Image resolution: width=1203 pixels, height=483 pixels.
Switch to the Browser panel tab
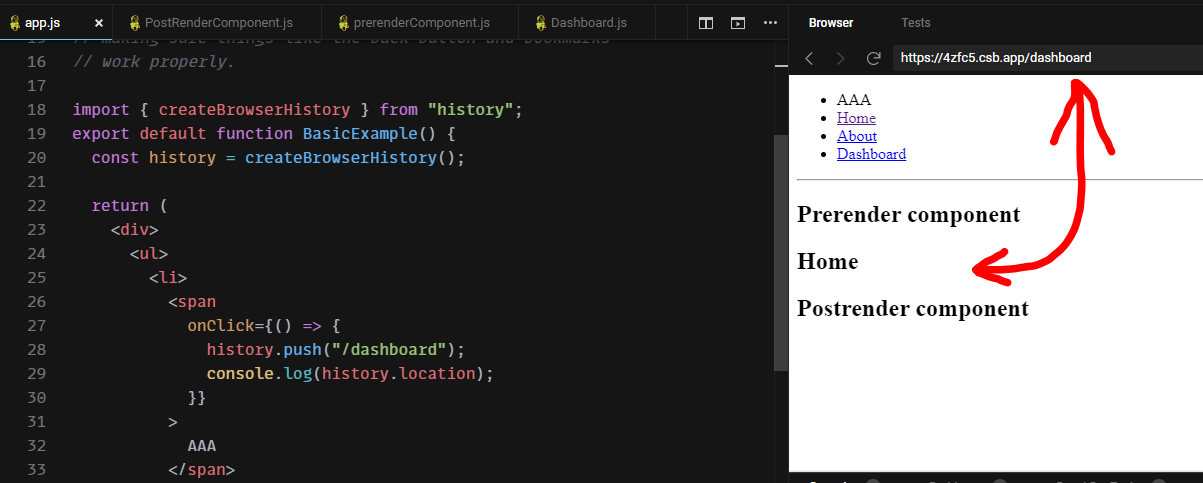[x=831, y=22]
